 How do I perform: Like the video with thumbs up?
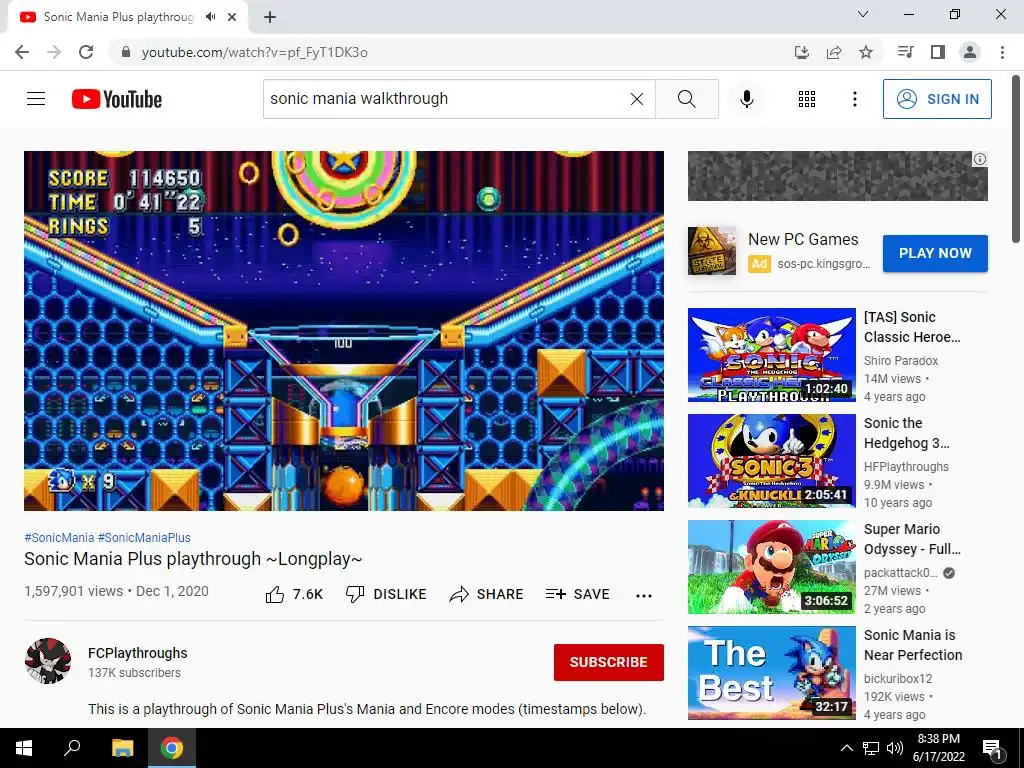coord(294,594)
